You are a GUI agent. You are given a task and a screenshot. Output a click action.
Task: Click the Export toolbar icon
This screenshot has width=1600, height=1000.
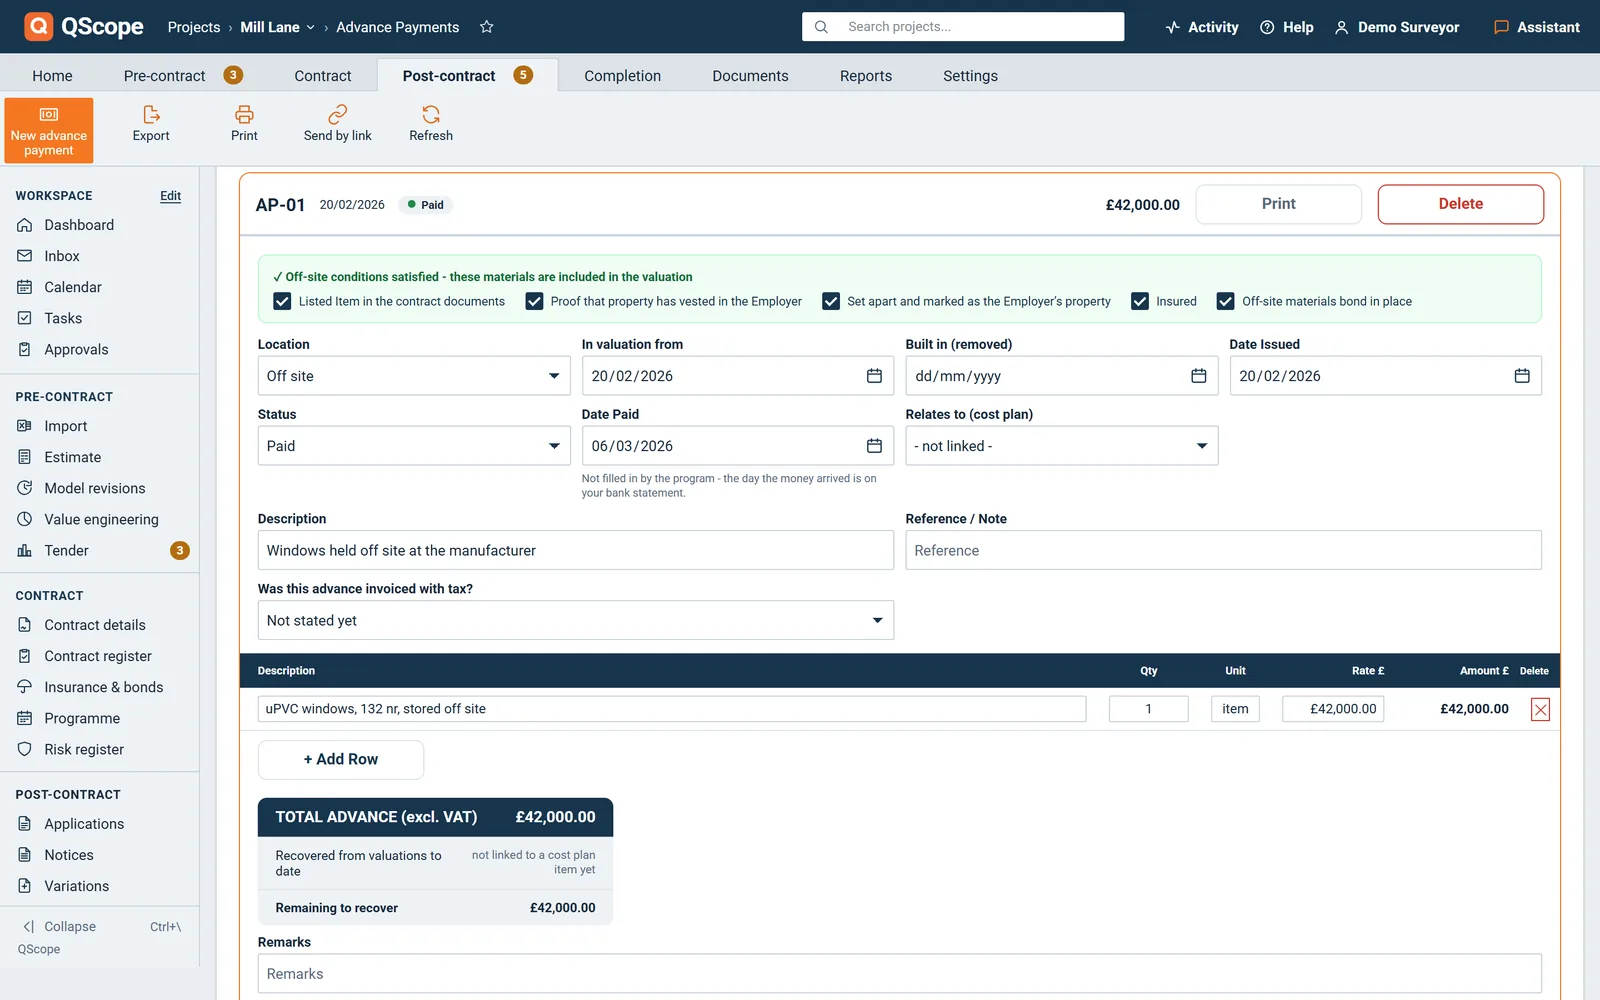coord(151,114)
